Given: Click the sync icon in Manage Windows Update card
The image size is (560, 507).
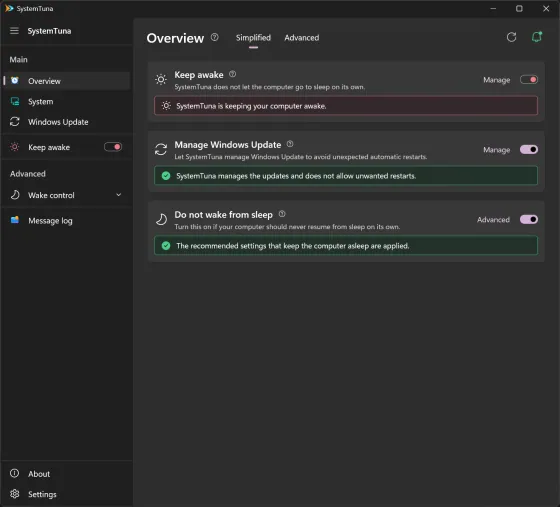Looking at the screenshot, I should 161,149.
